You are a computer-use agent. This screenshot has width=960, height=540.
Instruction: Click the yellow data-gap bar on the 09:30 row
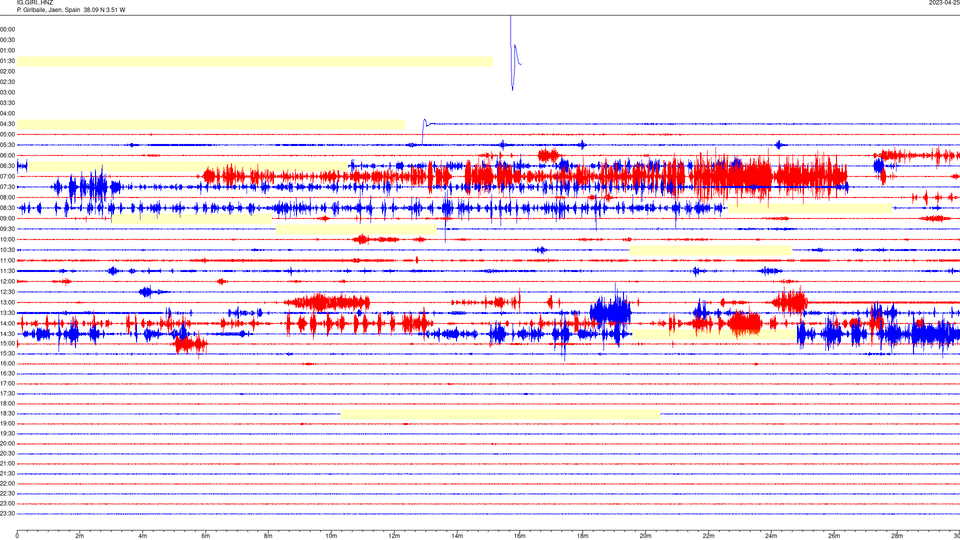pos(356,230)
